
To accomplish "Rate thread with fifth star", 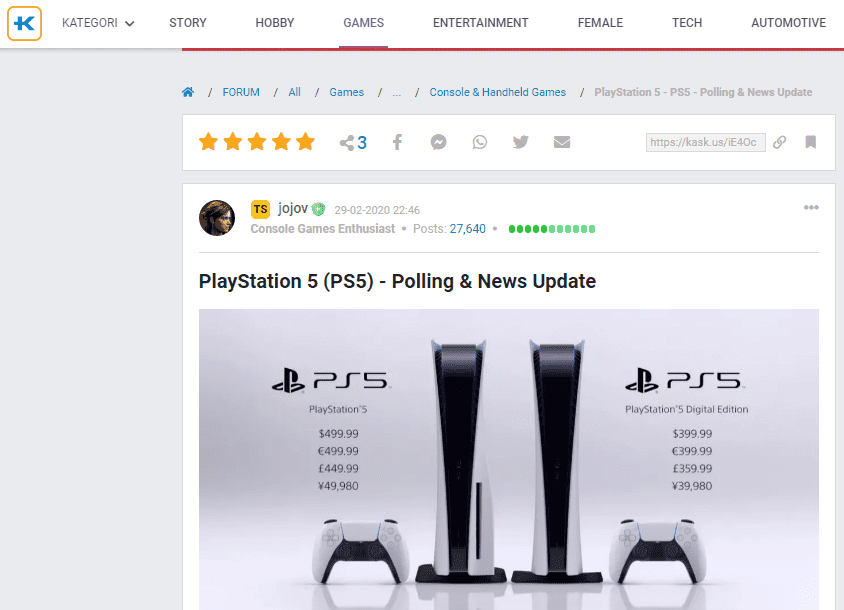I will (305, 142).
